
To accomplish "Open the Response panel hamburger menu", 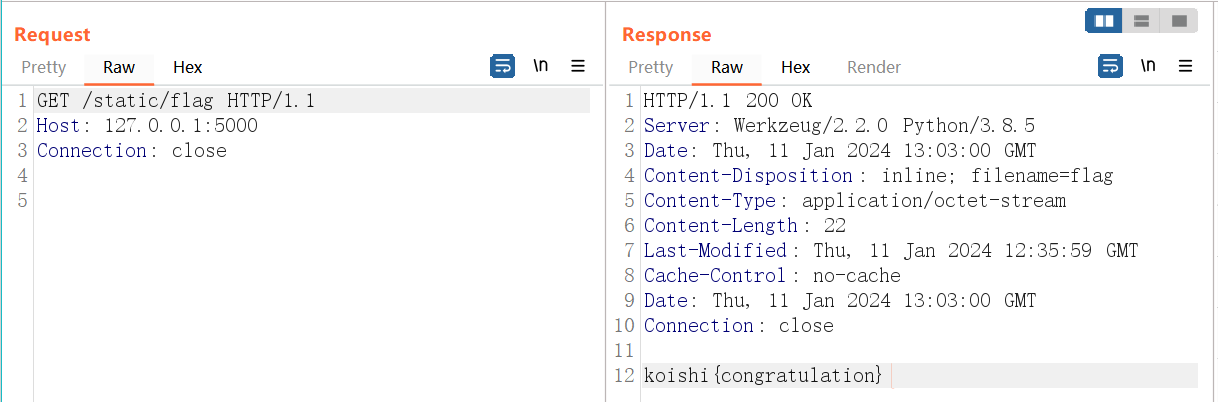I will (x=1186, y=67).
